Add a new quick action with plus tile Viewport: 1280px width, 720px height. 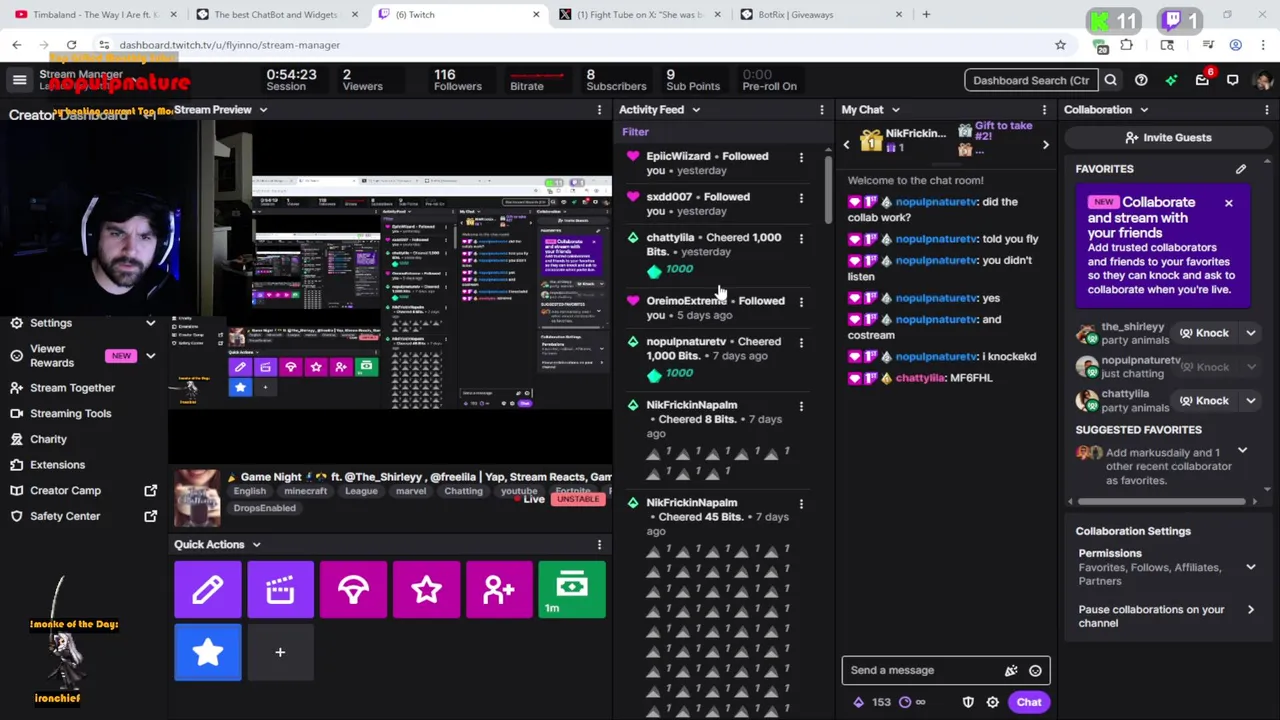click(x=280, y=652)
